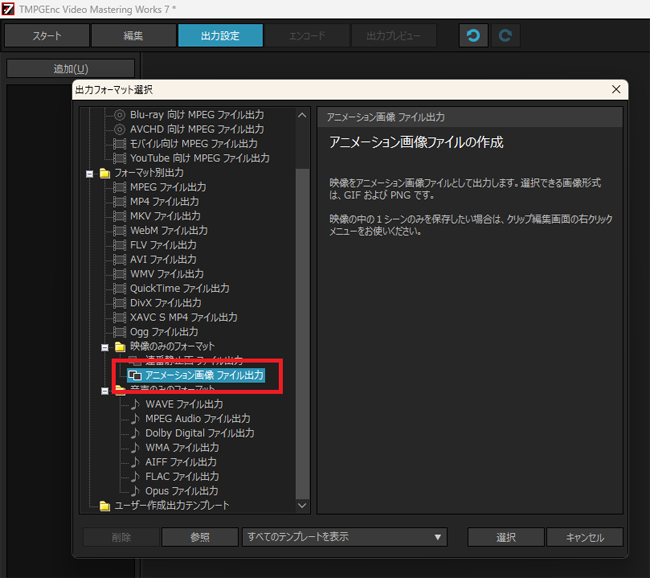Click the disc icon beside AVCHD 向け MPEG
This screenshot has width=650, height=578.
tap(119, 129)
